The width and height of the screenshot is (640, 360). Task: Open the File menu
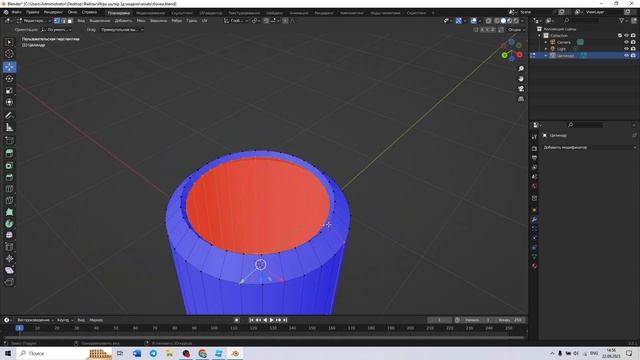coord(17,12)
